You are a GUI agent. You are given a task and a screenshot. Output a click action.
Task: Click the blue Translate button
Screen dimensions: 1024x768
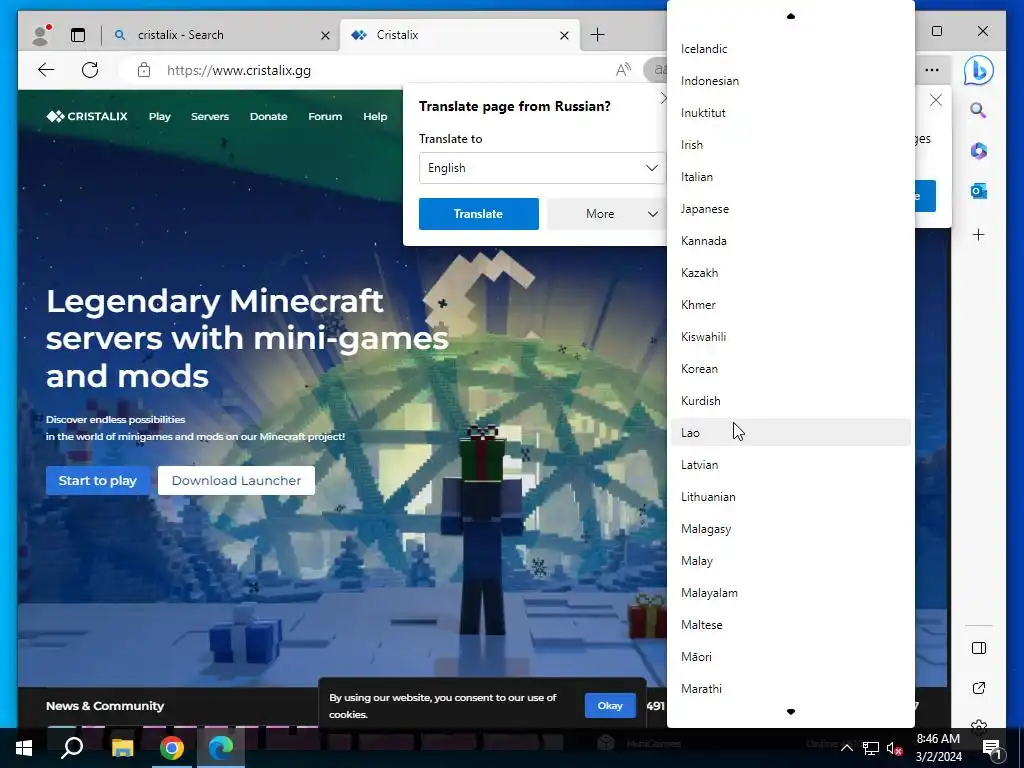[x=479, y=214]
